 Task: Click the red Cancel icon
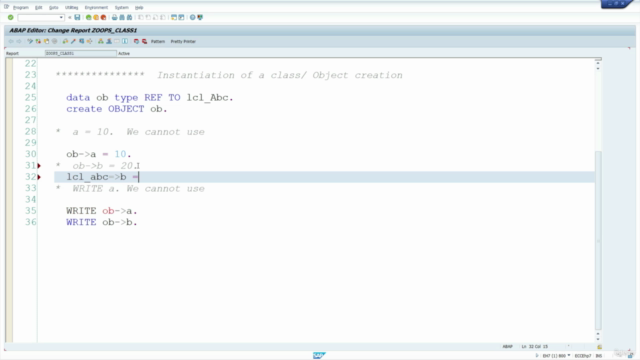(x=103, y=18)
